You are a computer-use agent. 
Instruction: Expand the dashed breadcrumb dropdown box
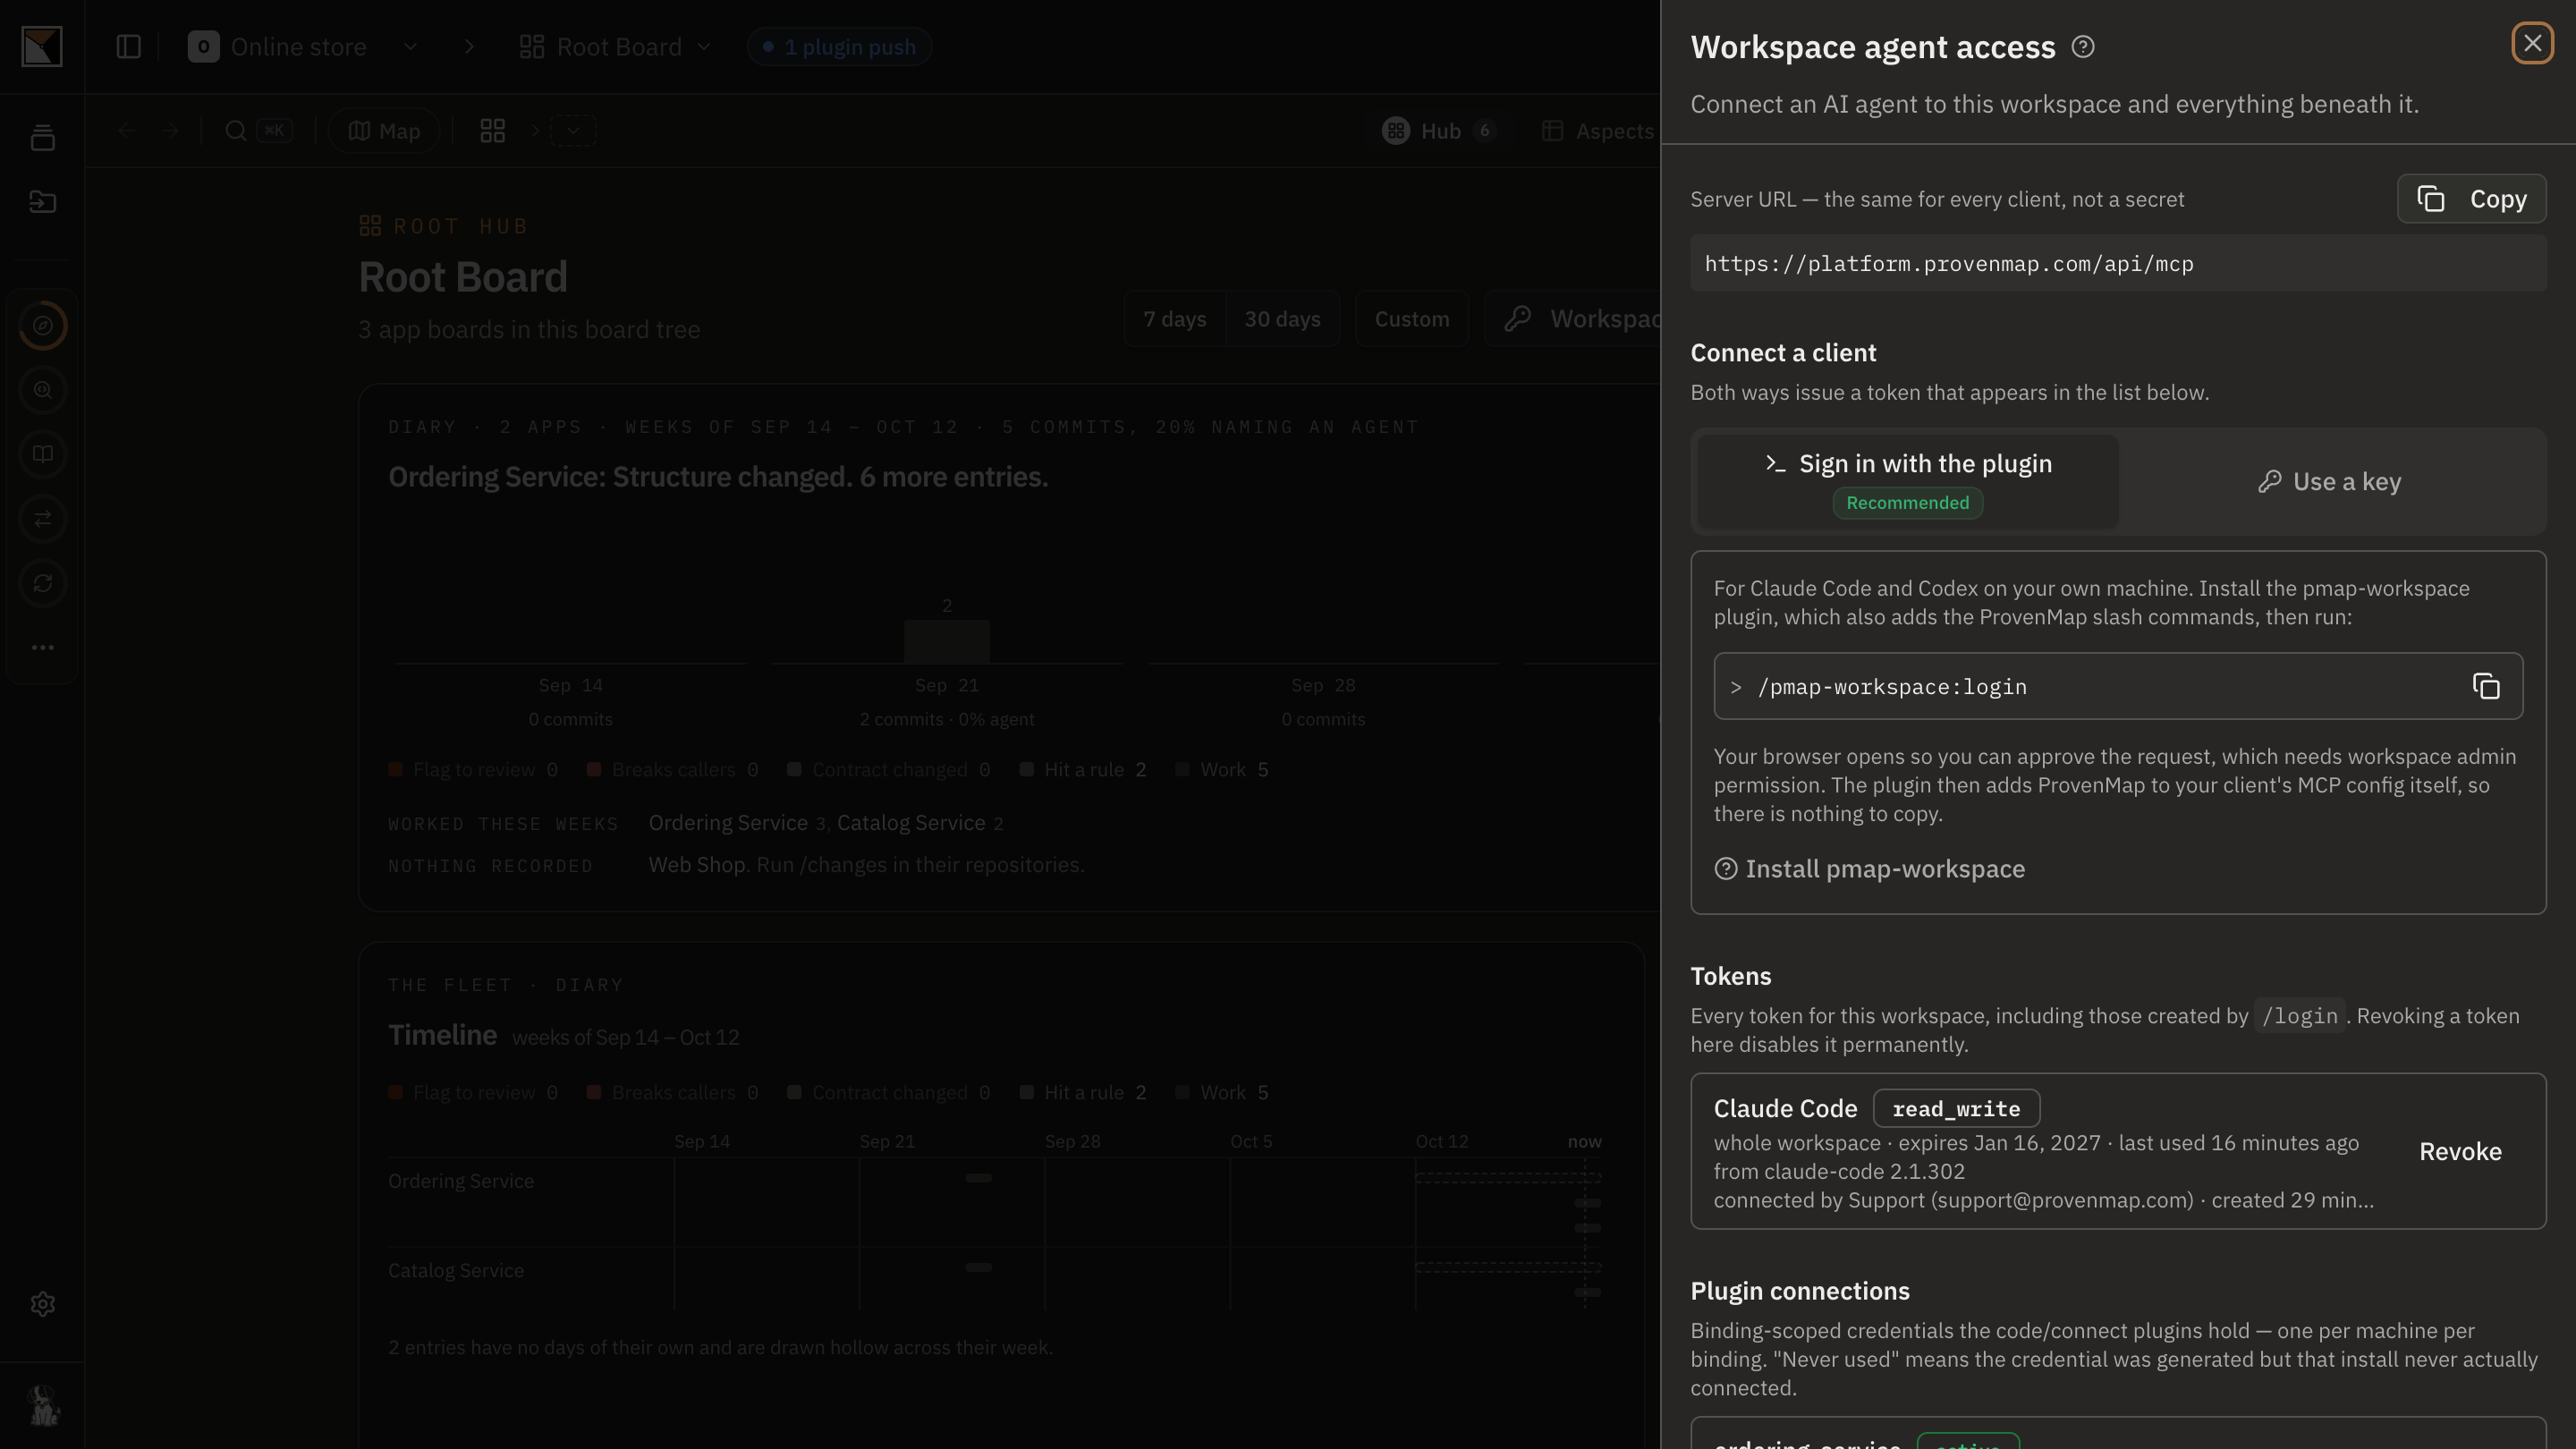(573, 131)
